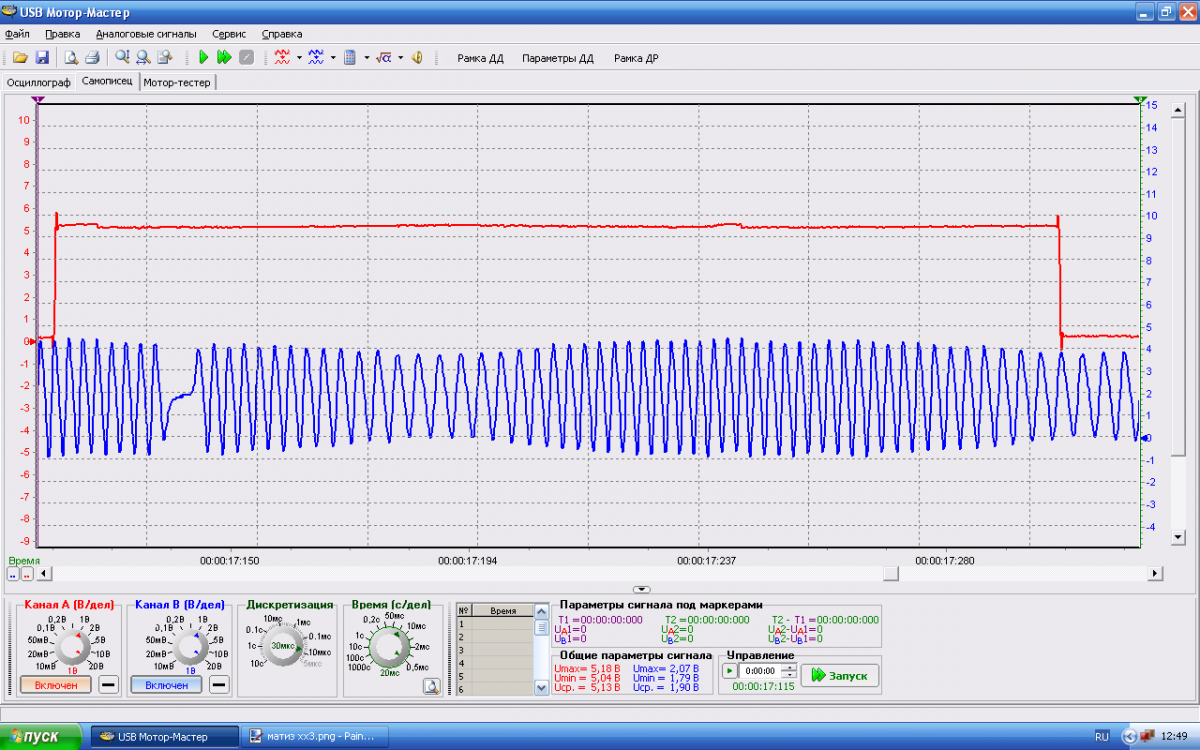
Task: Click the square root alpha formula icon
Action: pos(383,58)
